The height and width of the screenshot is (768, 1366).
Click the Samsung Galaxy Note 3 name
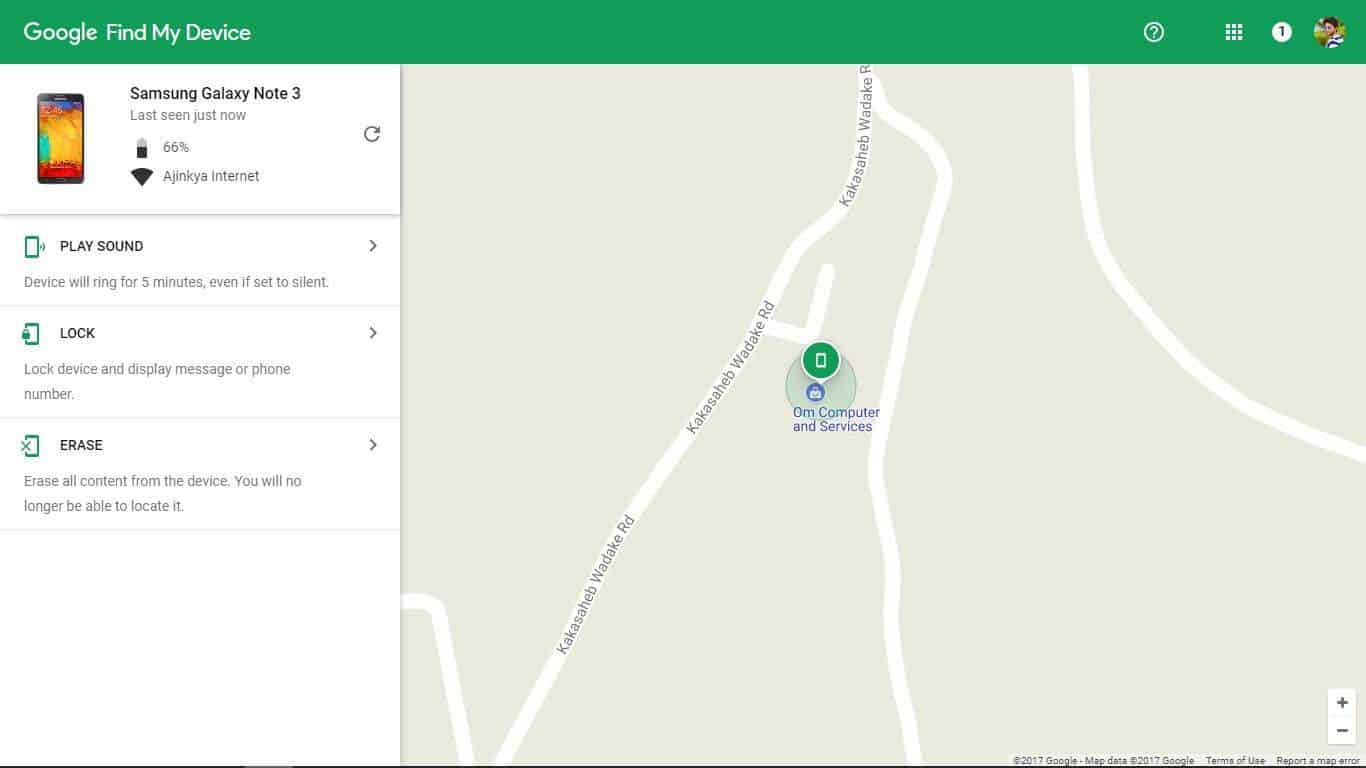pyautogui.click(x=215, y=93)
